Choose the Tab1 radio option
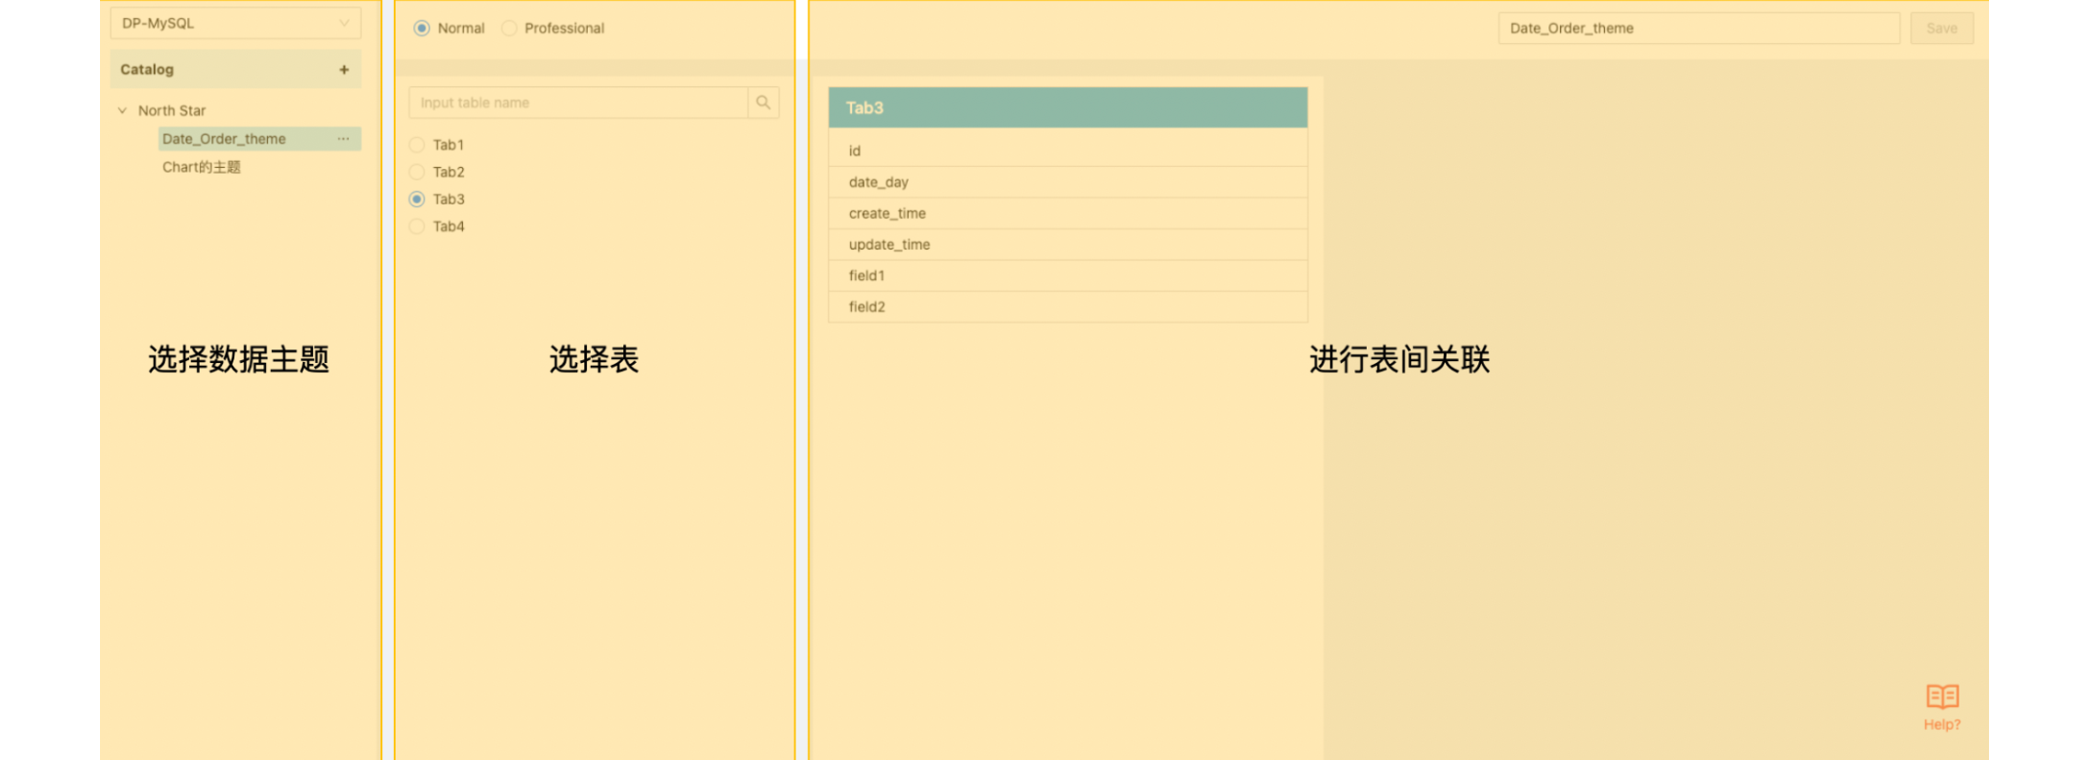Screen dimensions: 2089x760 417,145
